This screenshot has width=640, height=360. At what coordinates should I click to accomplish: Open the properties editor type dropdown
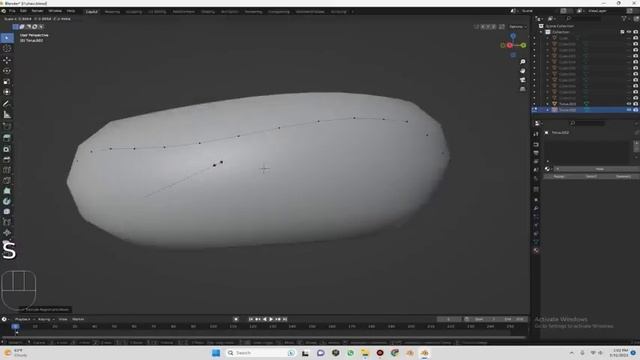tap(538, 123)
